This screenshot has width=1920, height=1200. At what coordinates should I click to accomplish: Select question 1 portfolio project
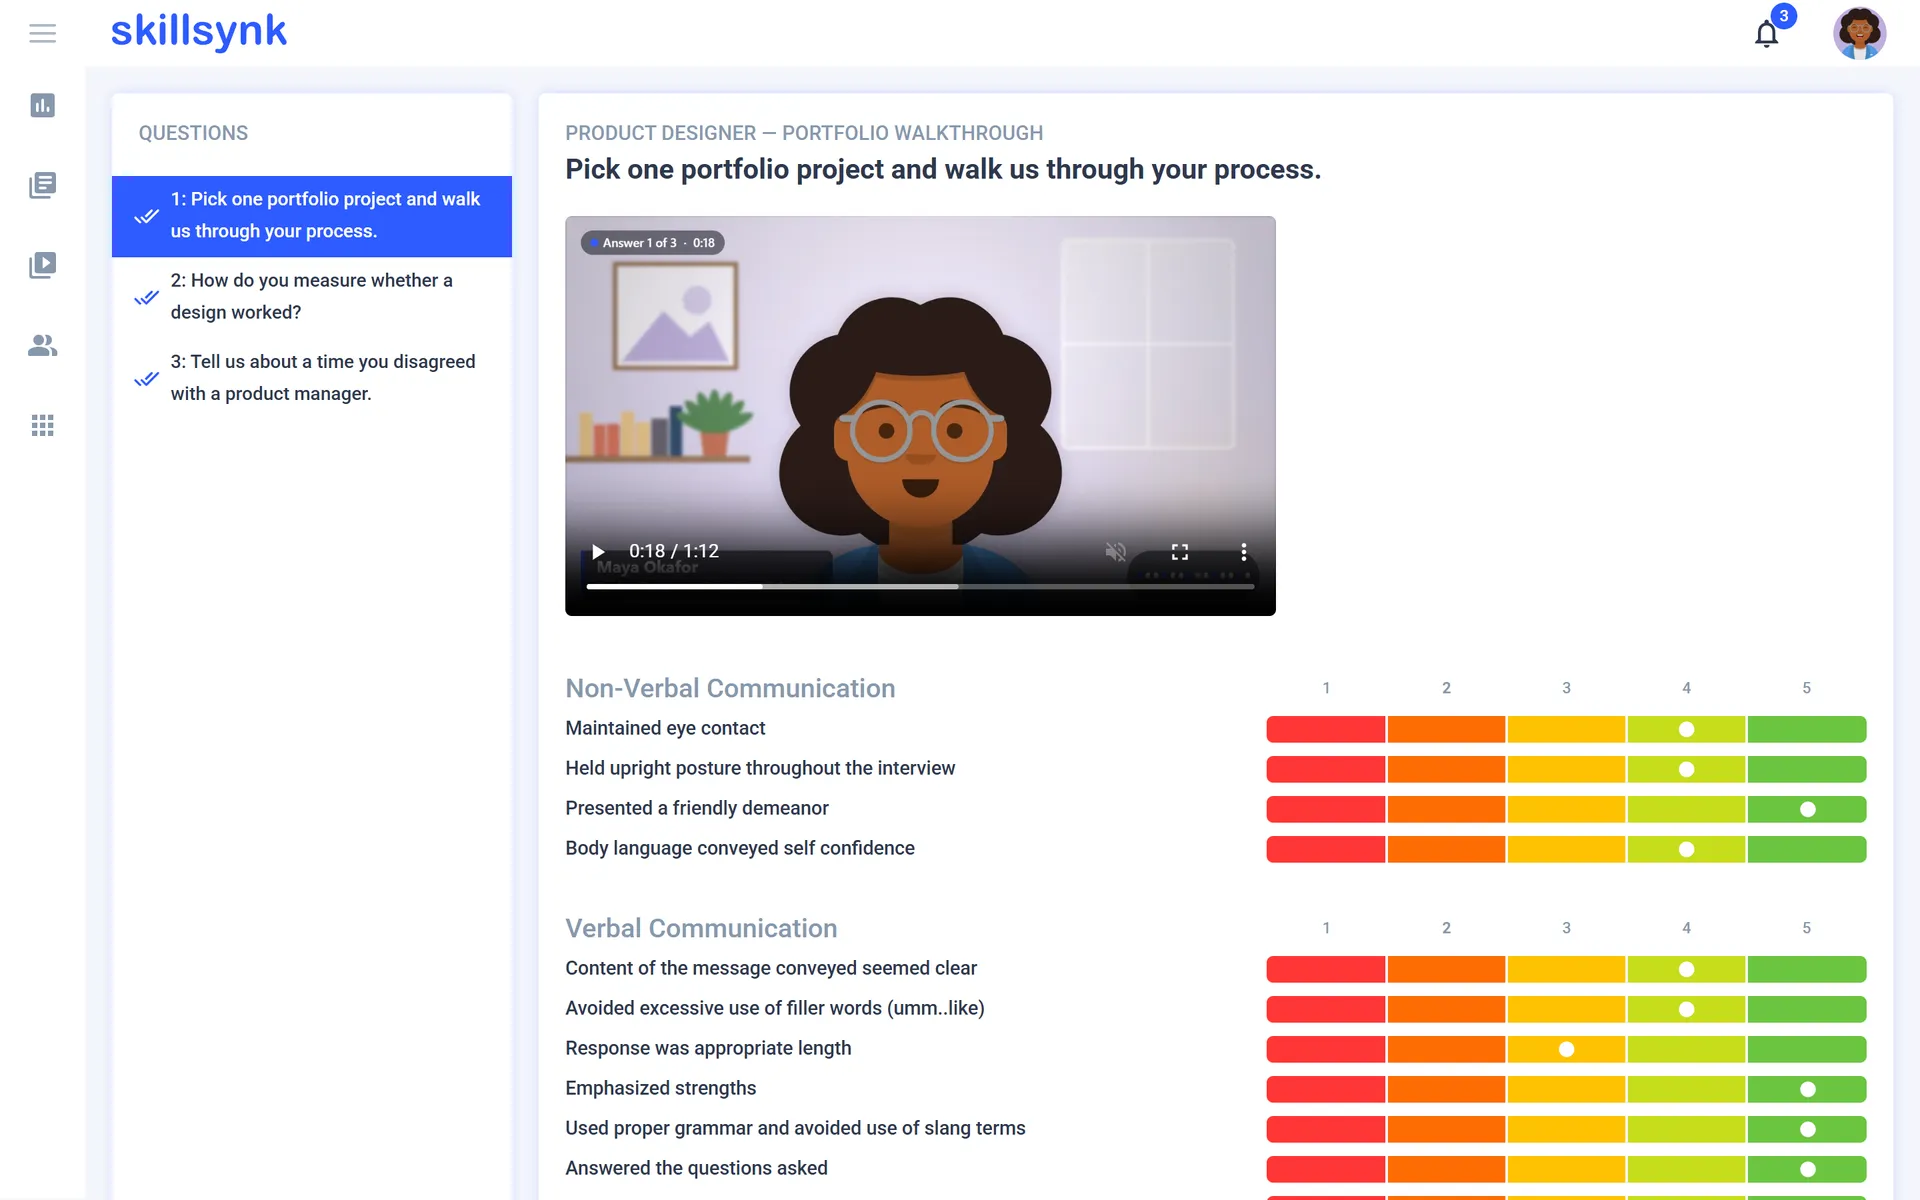click(x=312, y=216)
